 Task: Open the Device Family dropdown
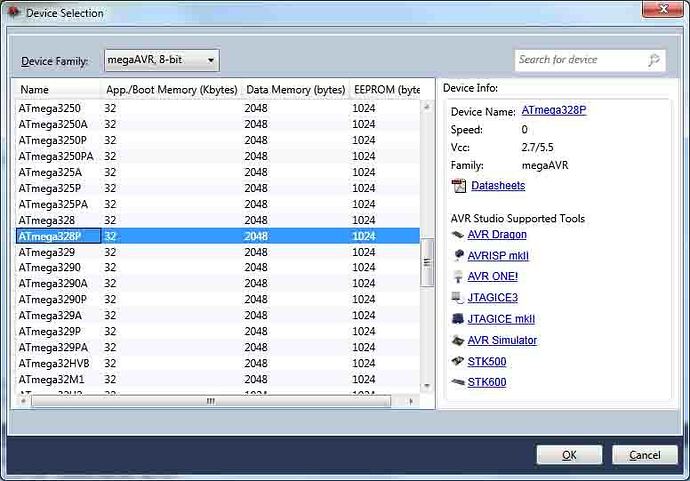coord(161,61)
